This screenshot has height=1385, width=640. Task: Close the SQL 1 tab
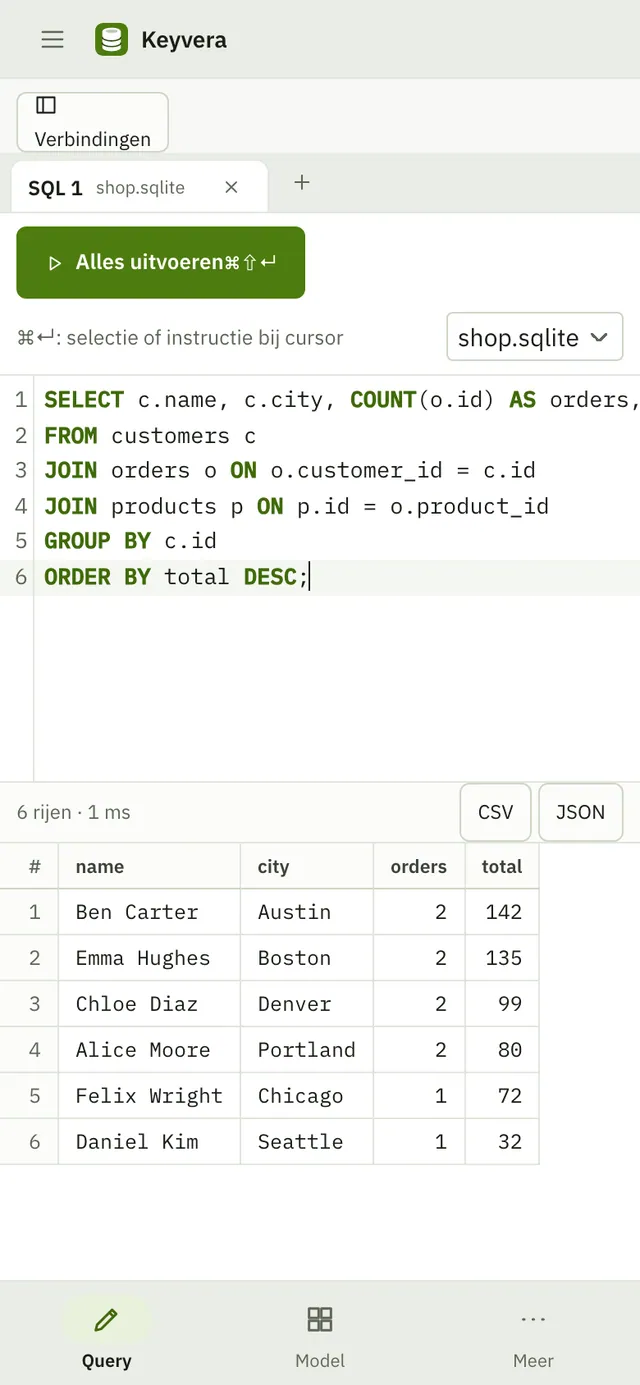click(x=231, y=187)
